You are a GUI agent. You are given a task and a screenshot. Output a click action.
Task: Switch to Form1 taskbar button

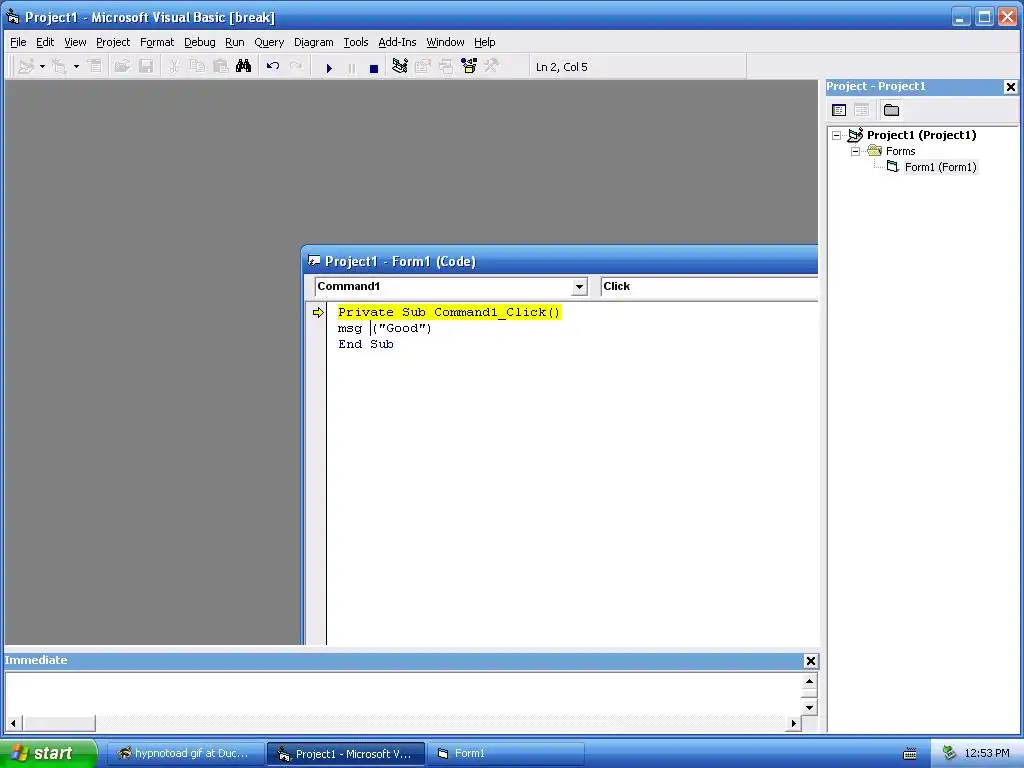(505, 754)
